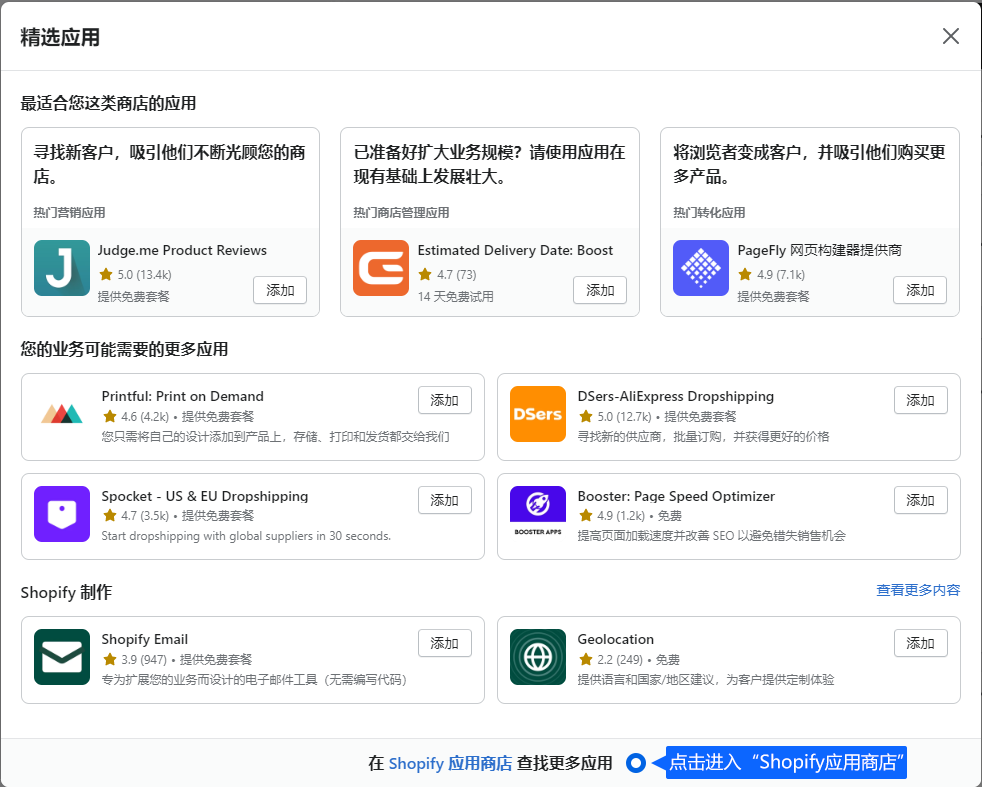Add the Geolocation app
The image size is (982, 787).
tap(920, 643)
